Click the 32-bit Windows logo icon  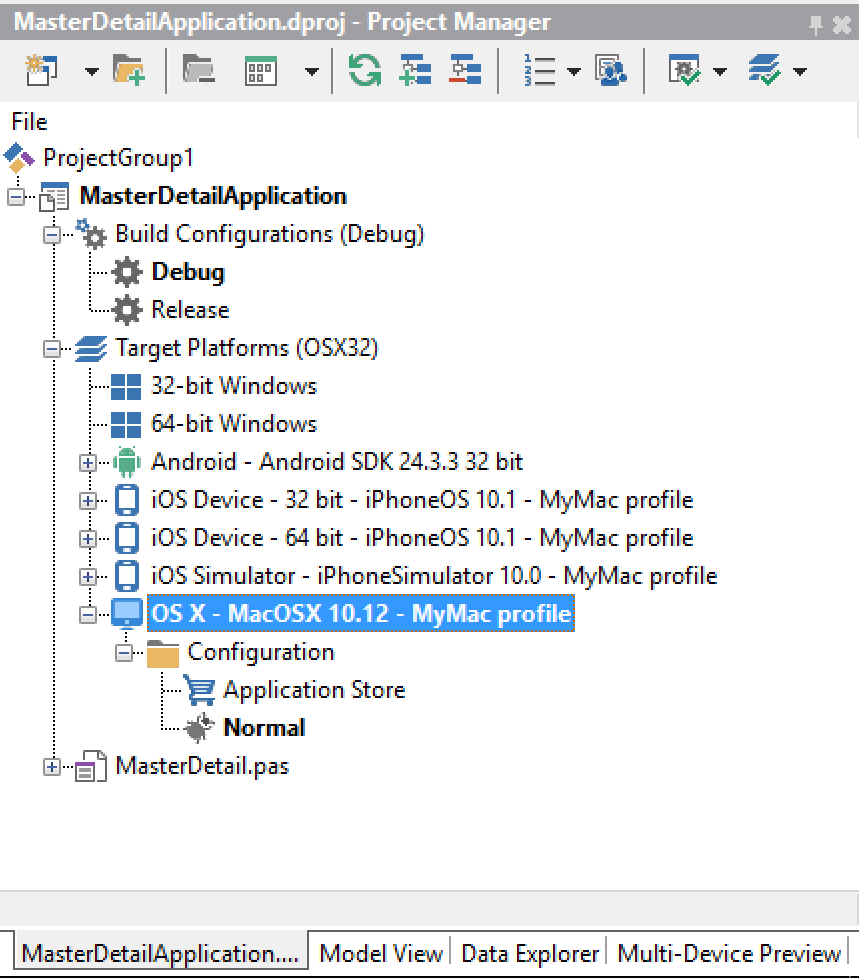[126, 387]
